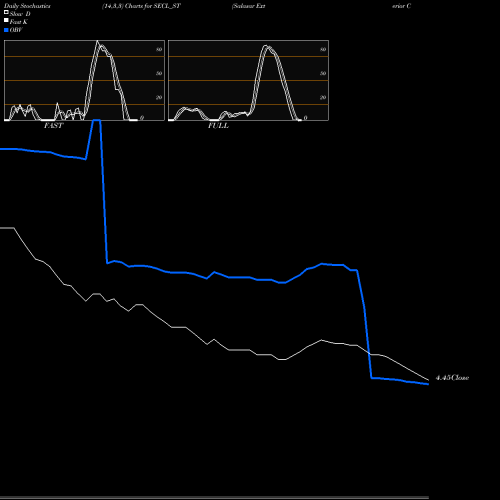Click the blue OBV legend swatch
Image resolution: width=500 pixels, height=500 pixels.
(x=6, y=30)
